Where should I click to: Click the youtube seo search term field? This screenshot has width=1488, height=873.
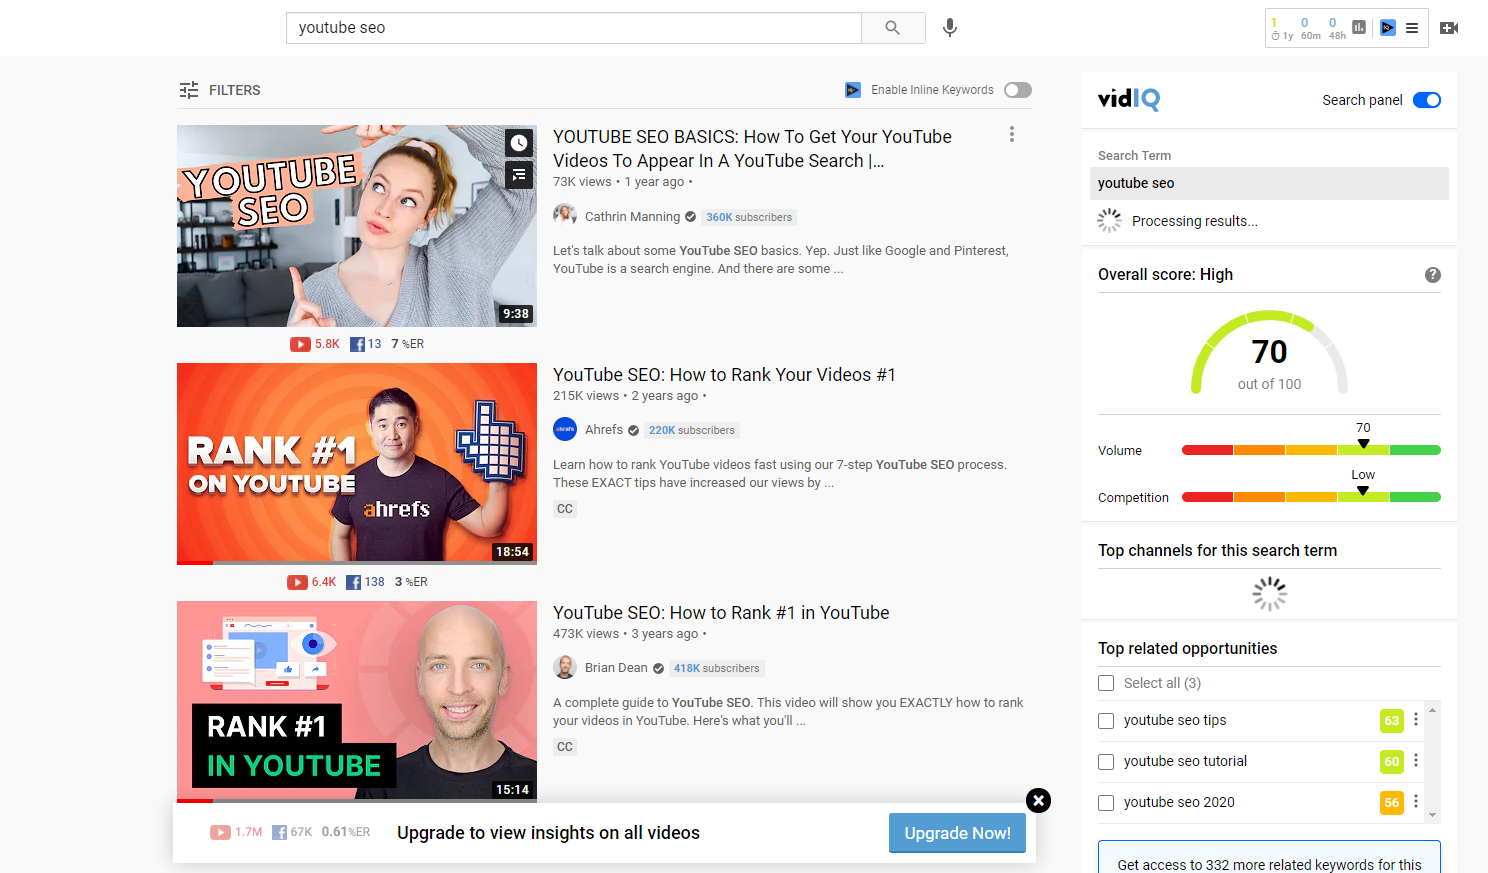tap(1269, 183)
